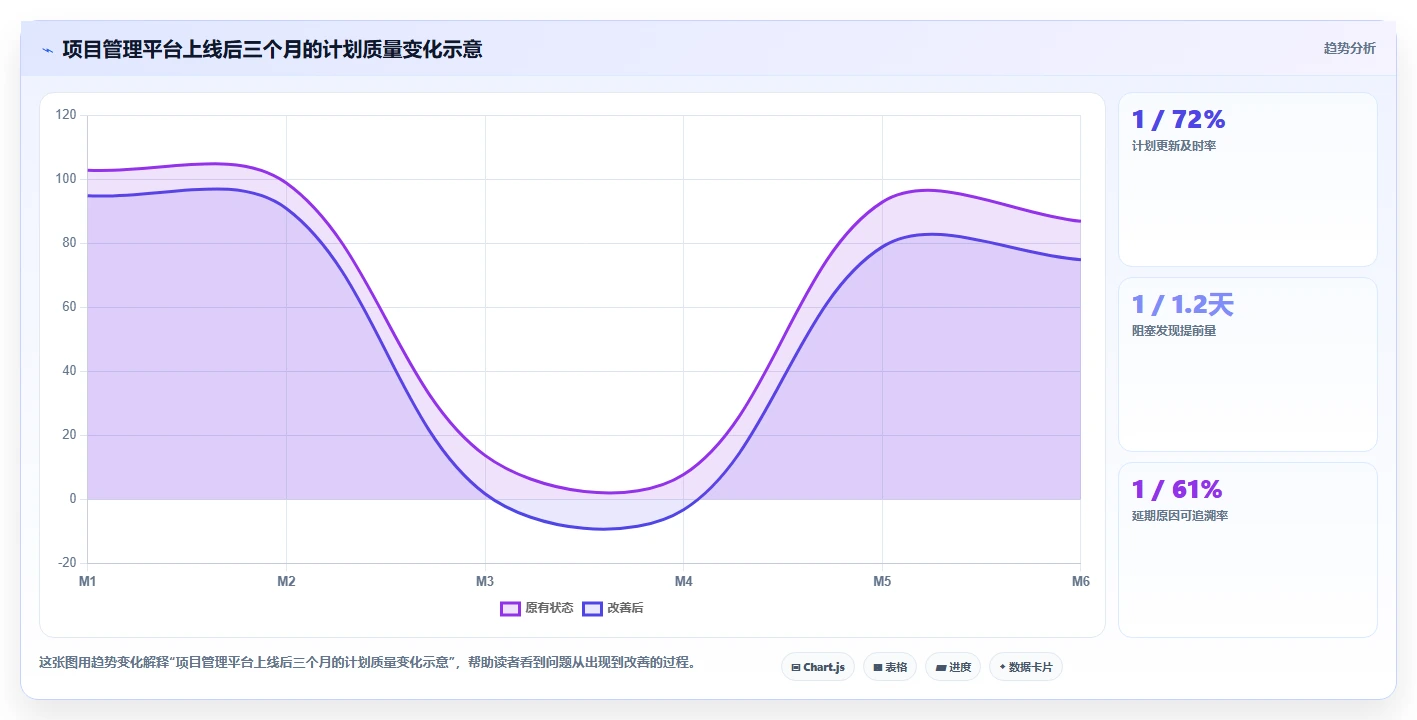Viewport: 1417px width, 720px height.
Task: Click the chart title 项目管理平台上线后三个月的计划质量变化示意
Action: (x=272, y=49)
